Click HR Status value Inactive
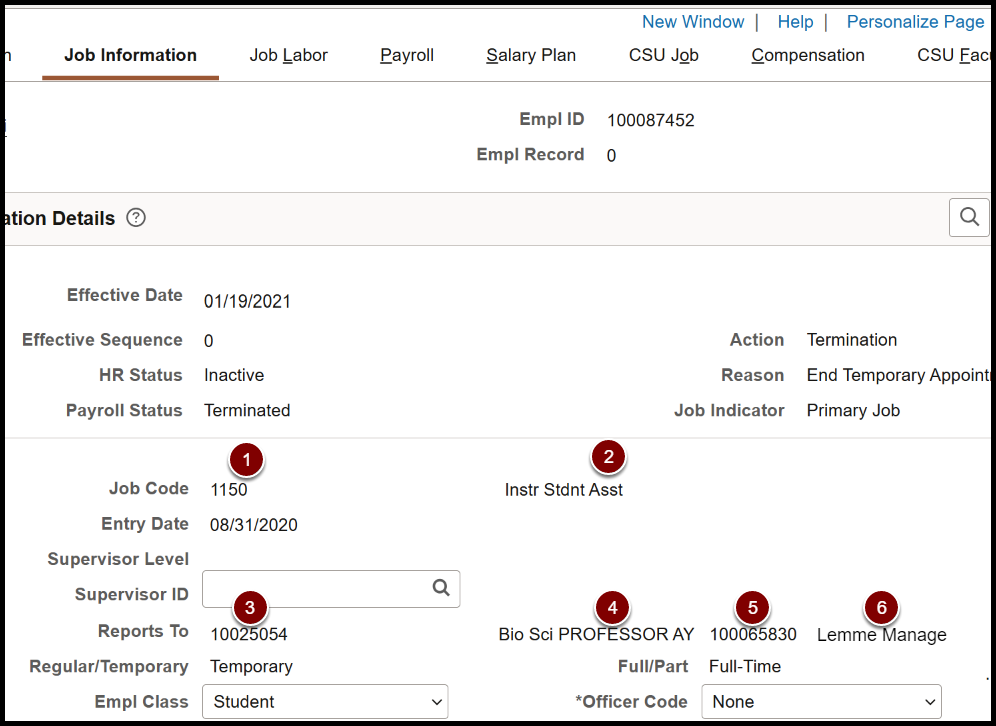Image resolution: width=996 pixels, height=726 pixels. 234,375
